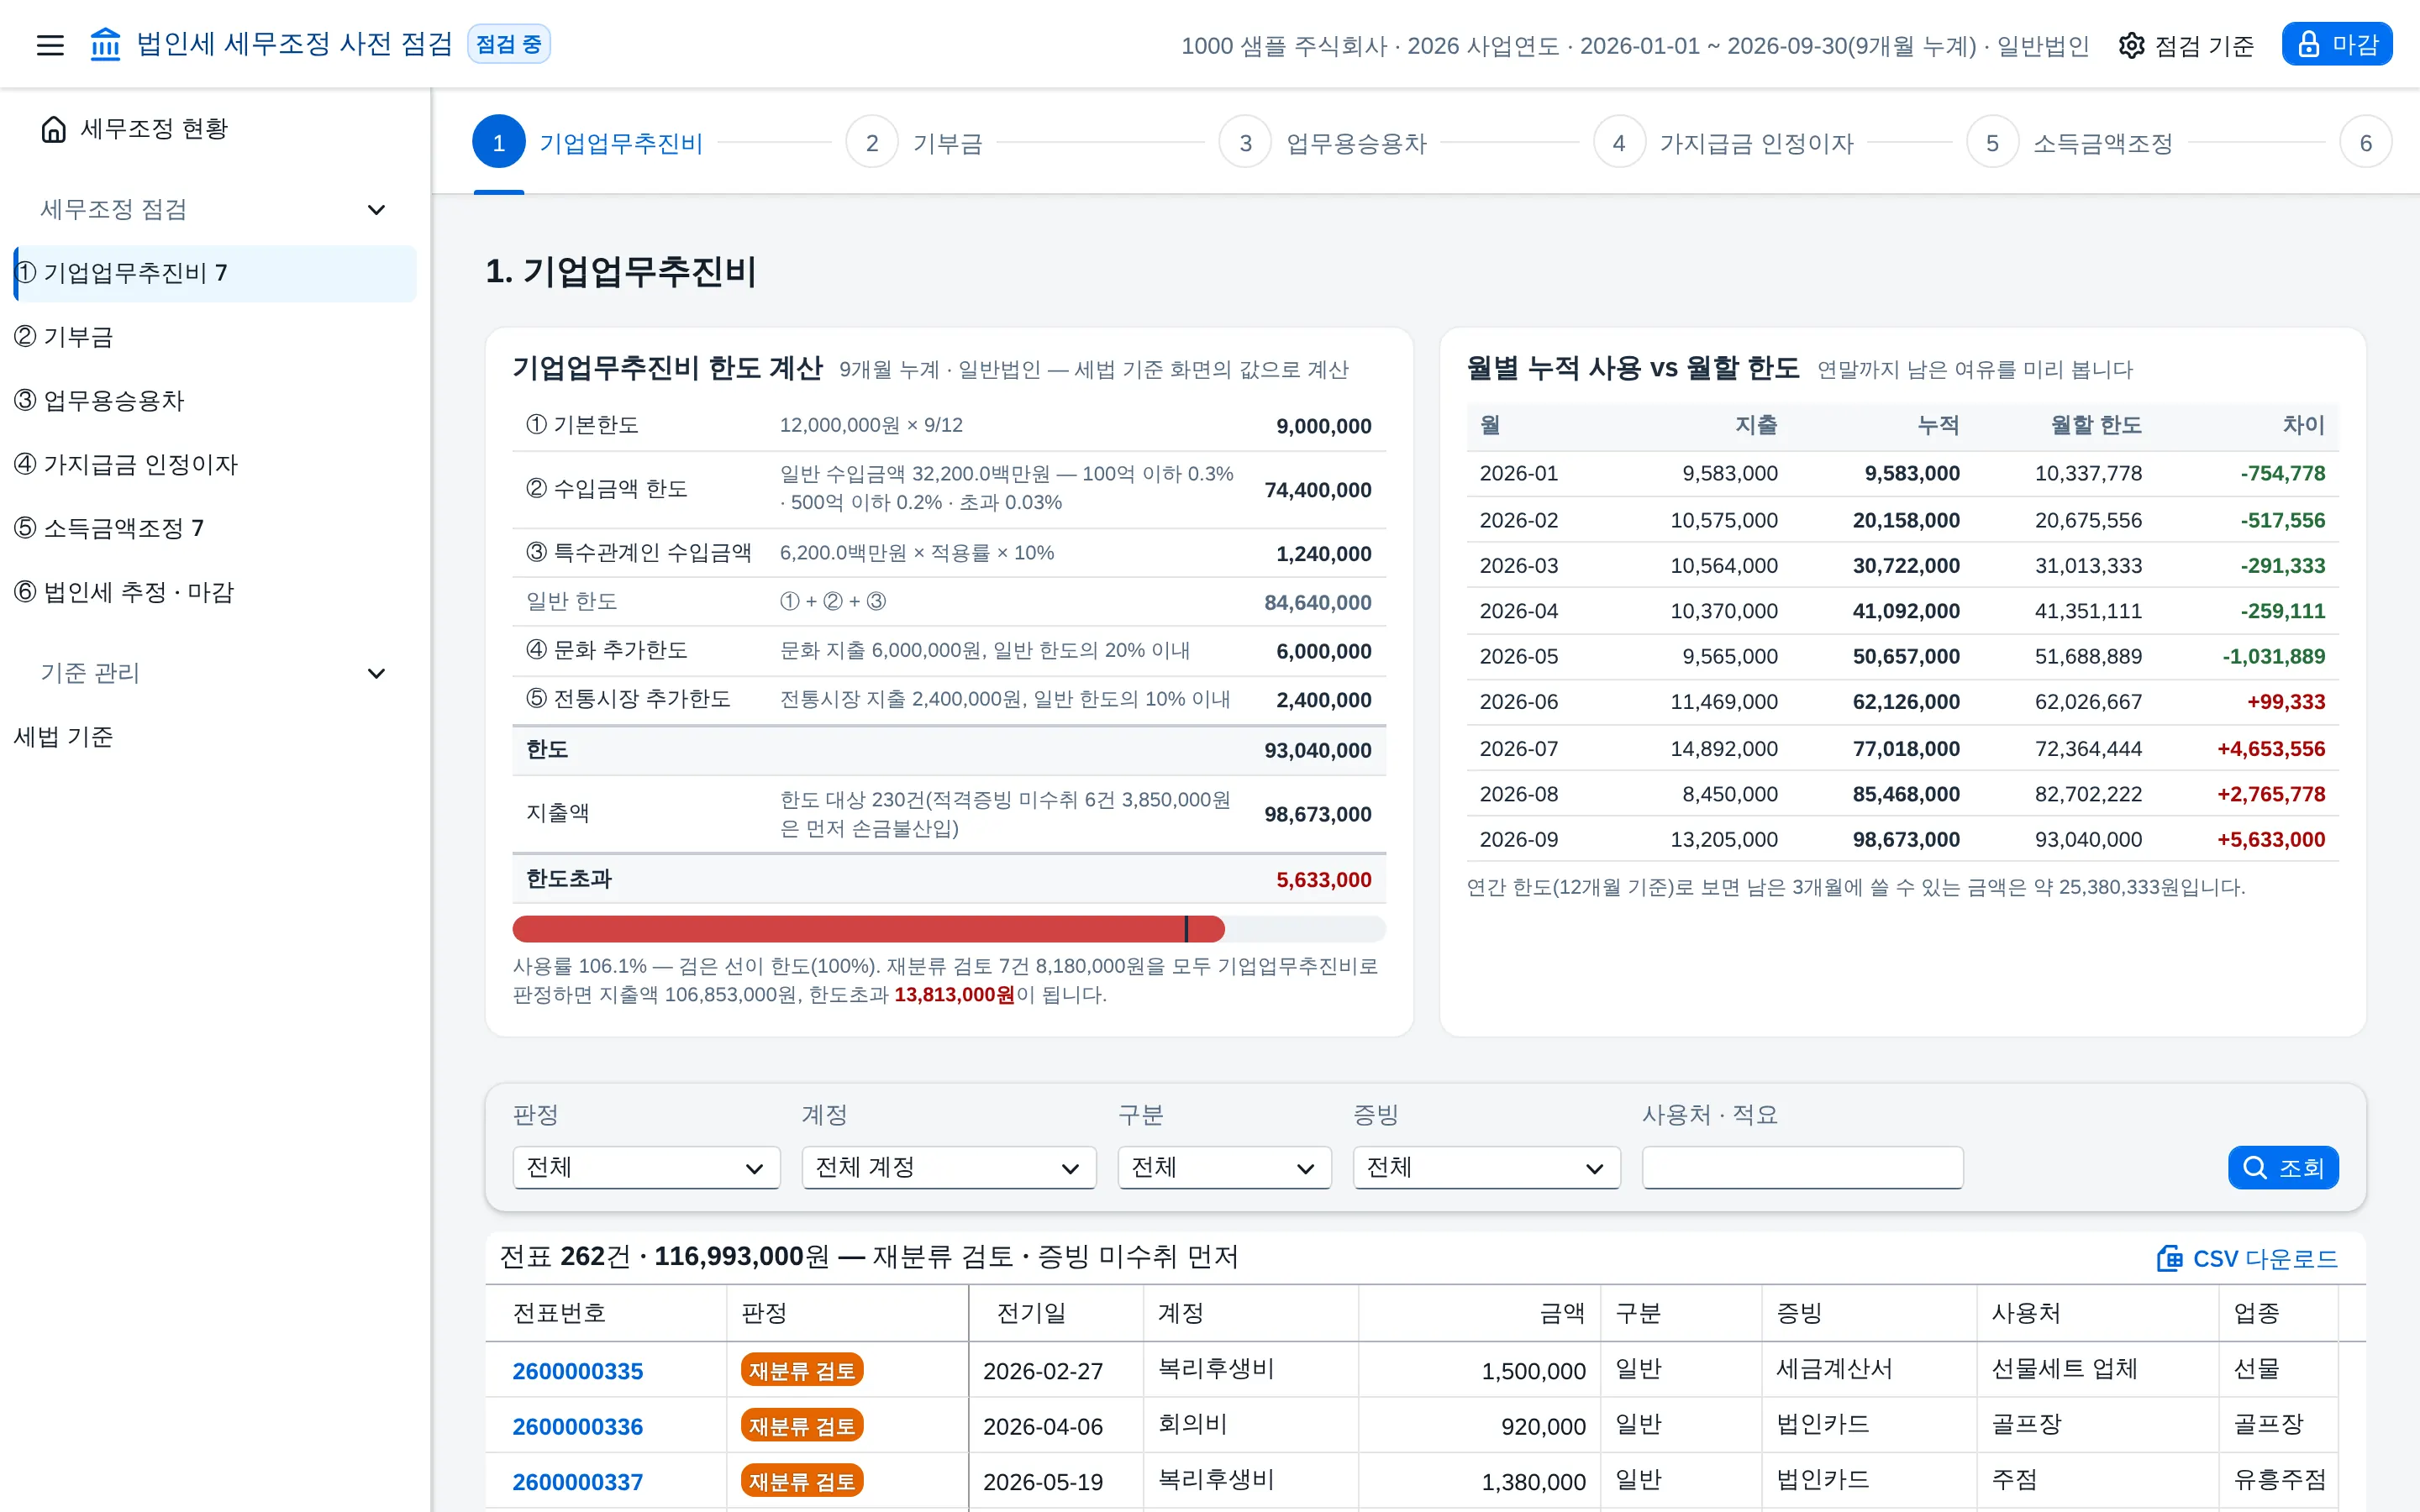
Task: Click the 사용처 · 적요 search field
Action: 1802,1168
